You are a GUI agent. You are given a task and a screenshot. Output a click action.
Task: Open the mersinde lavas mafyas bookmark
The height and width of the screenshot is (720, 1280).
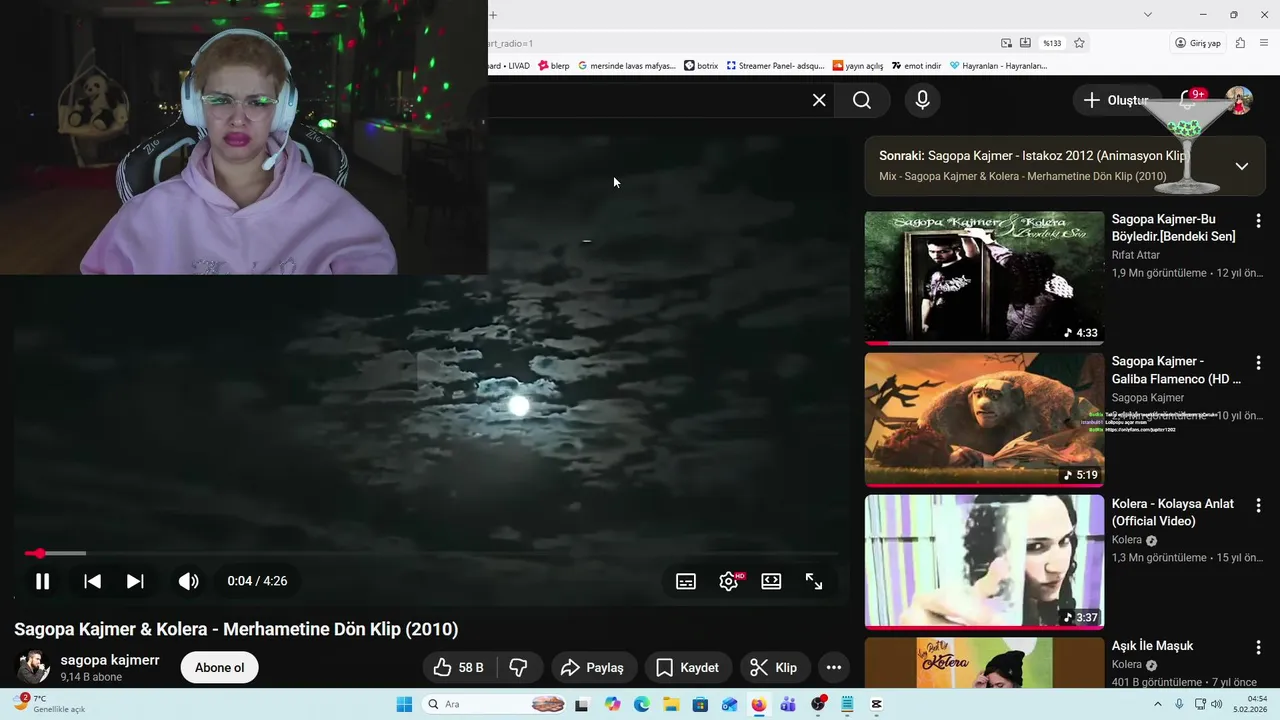pyautogui.click(x=626, y=65)
